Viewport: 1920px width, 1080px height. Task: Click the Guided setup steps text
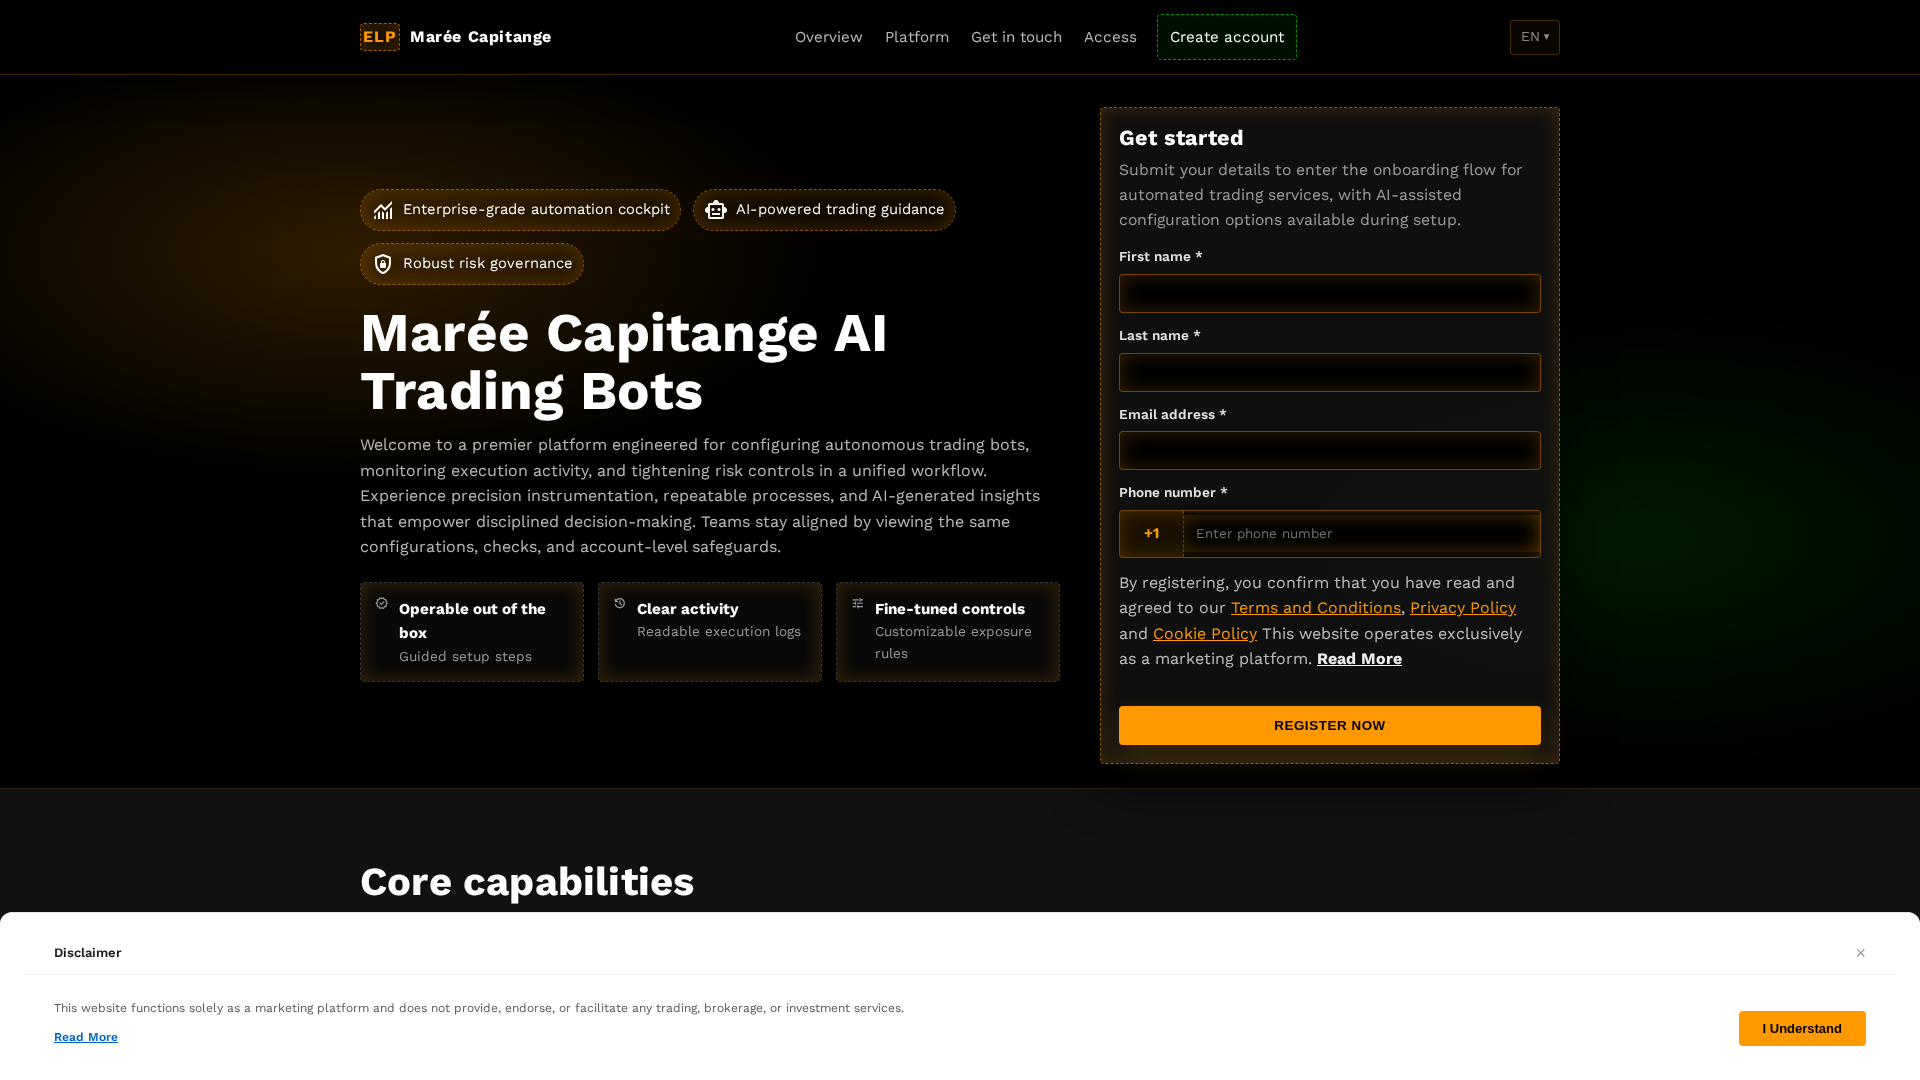465,657
